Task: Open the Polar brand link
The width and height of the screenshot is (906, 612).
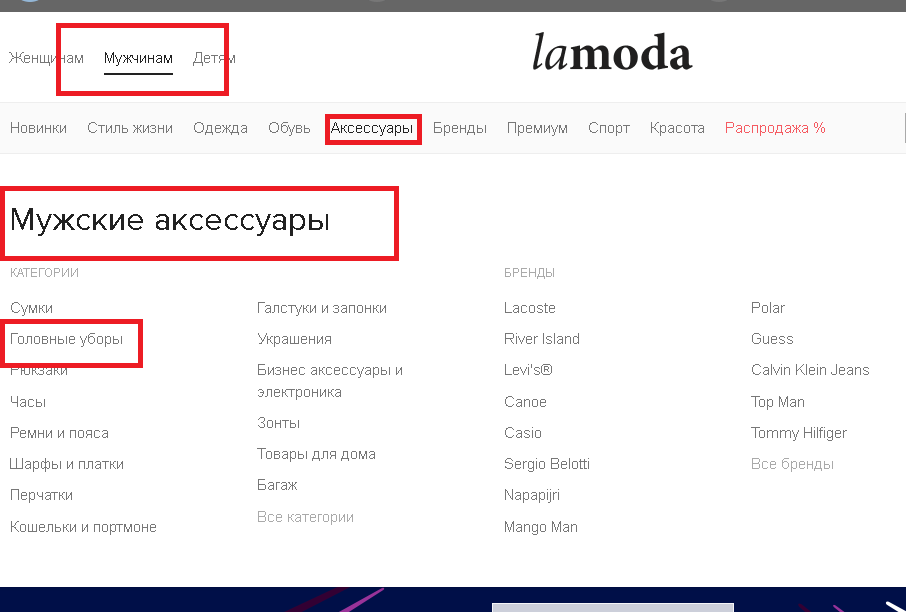Action: point(767,308)
